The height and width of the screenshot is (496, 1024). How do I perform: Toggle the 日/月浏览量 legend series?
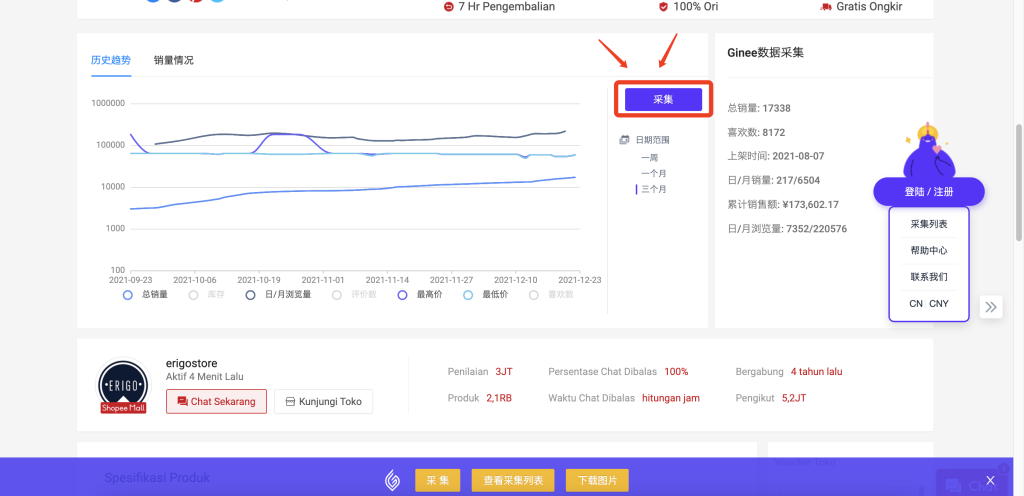tap(278, 294)
